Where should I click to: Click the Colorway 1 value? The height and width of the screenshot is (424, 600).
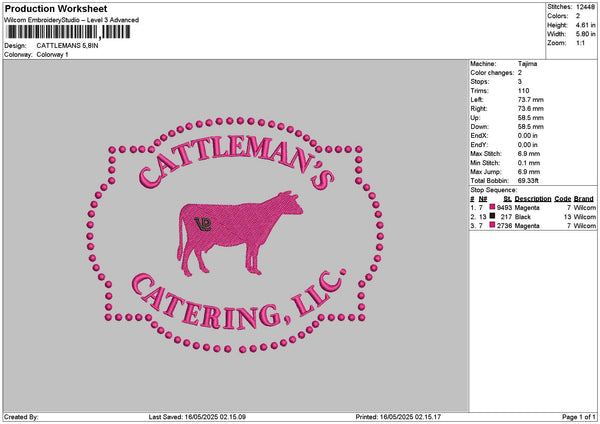pyautogui.click(x=52, y=55)
